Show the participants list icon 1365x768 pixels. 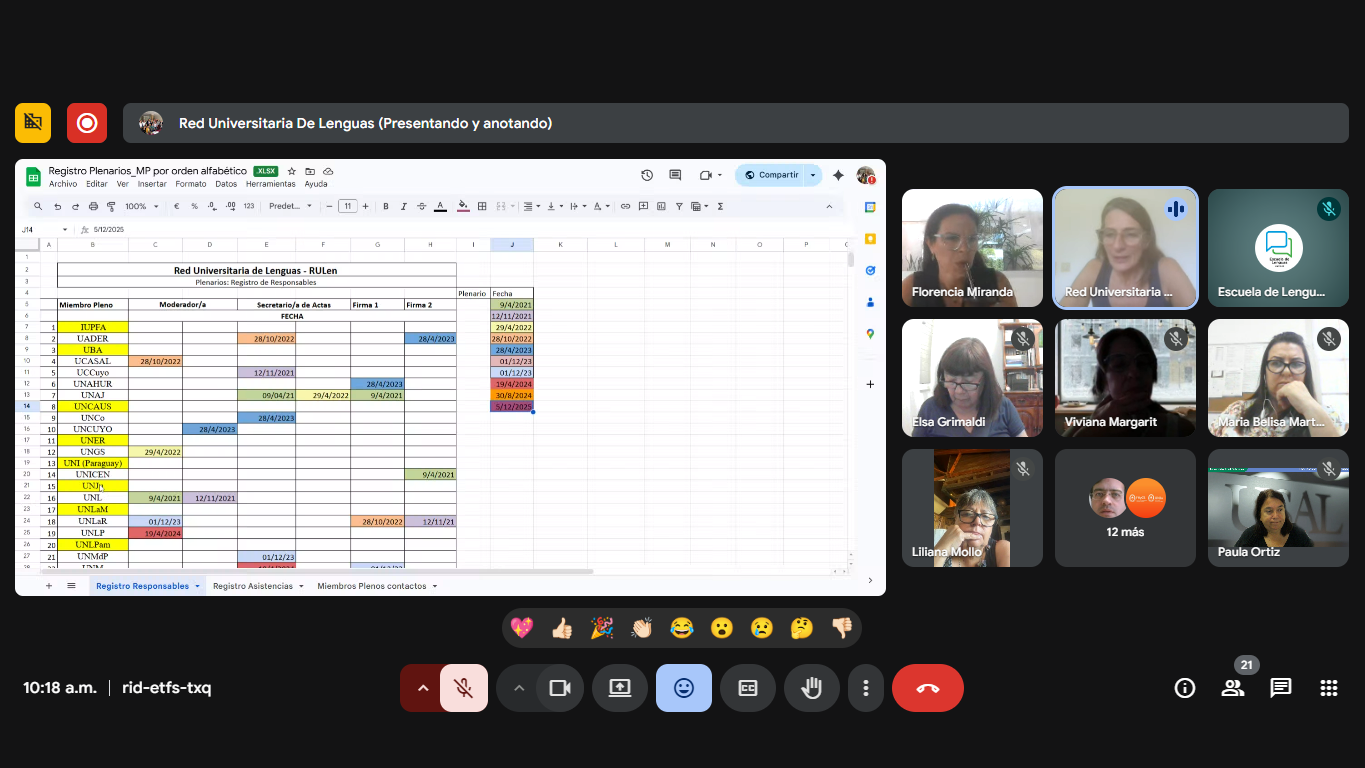coord(1232,688)
